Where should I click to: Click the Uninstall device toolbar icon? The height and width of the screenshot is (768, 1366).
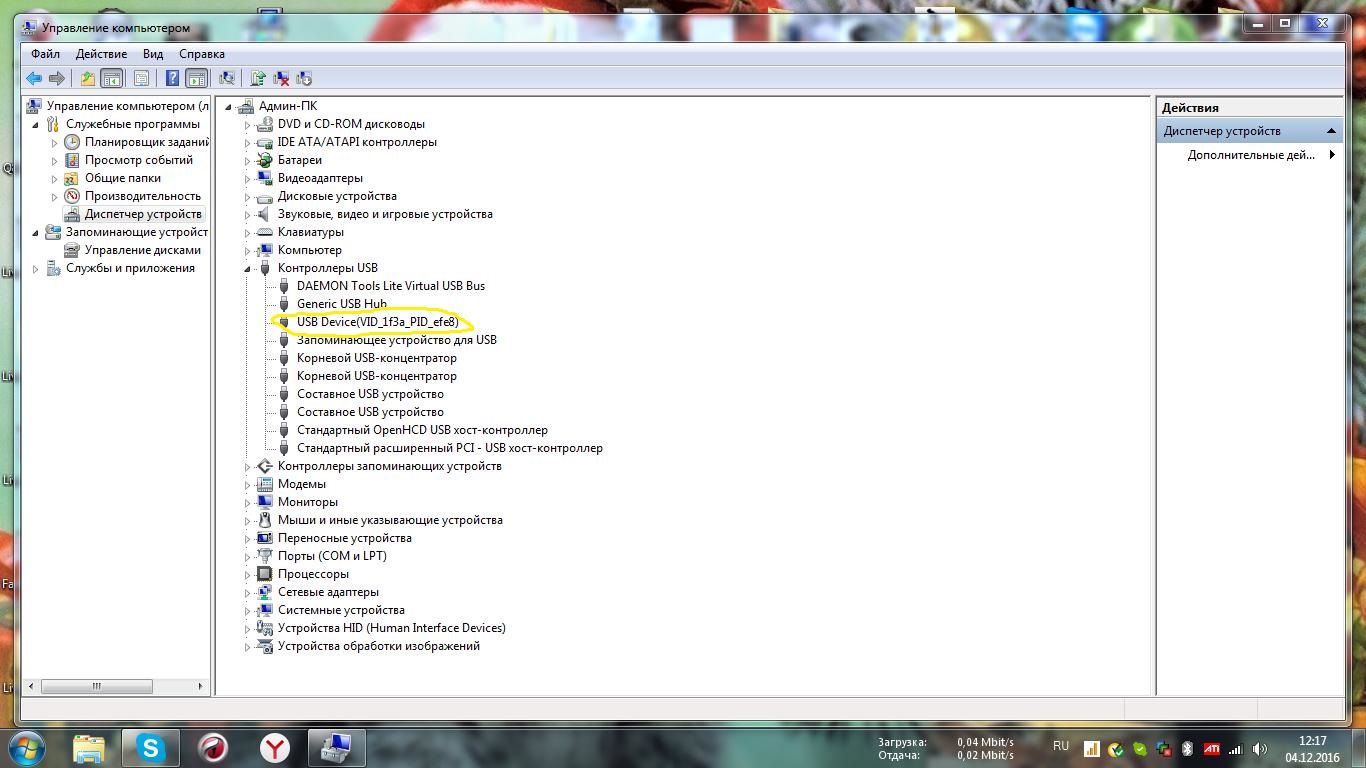point(281,78)
